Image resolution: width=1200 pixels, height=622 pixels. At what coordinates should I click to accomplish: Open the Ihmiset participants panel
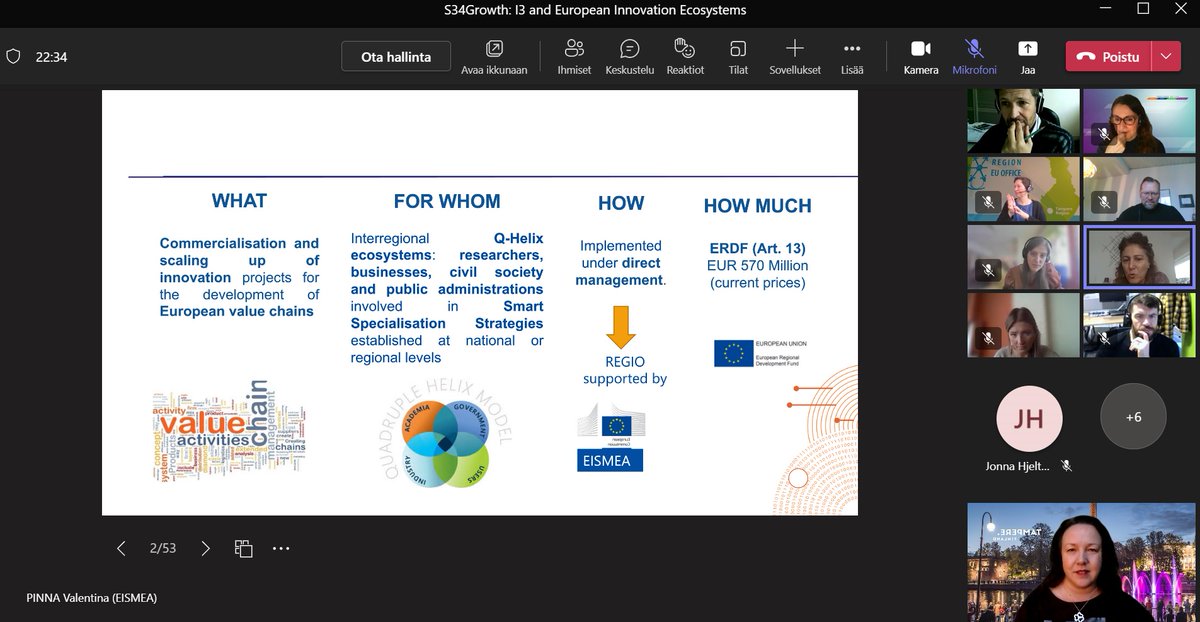574,57
